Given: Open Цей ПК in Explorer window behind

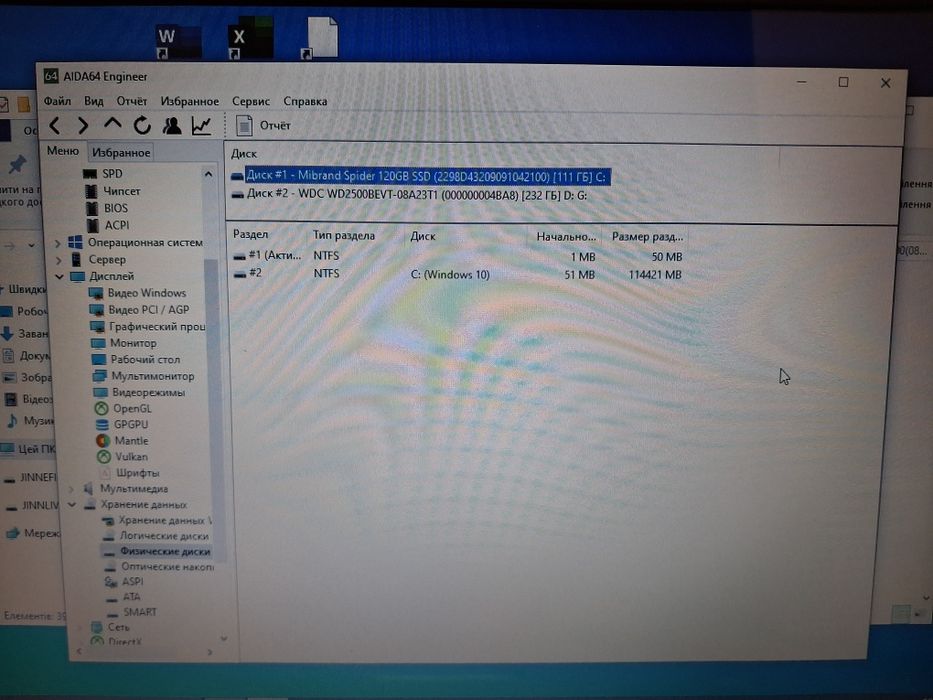Looking at the screenshot, I should coord(30,449).
